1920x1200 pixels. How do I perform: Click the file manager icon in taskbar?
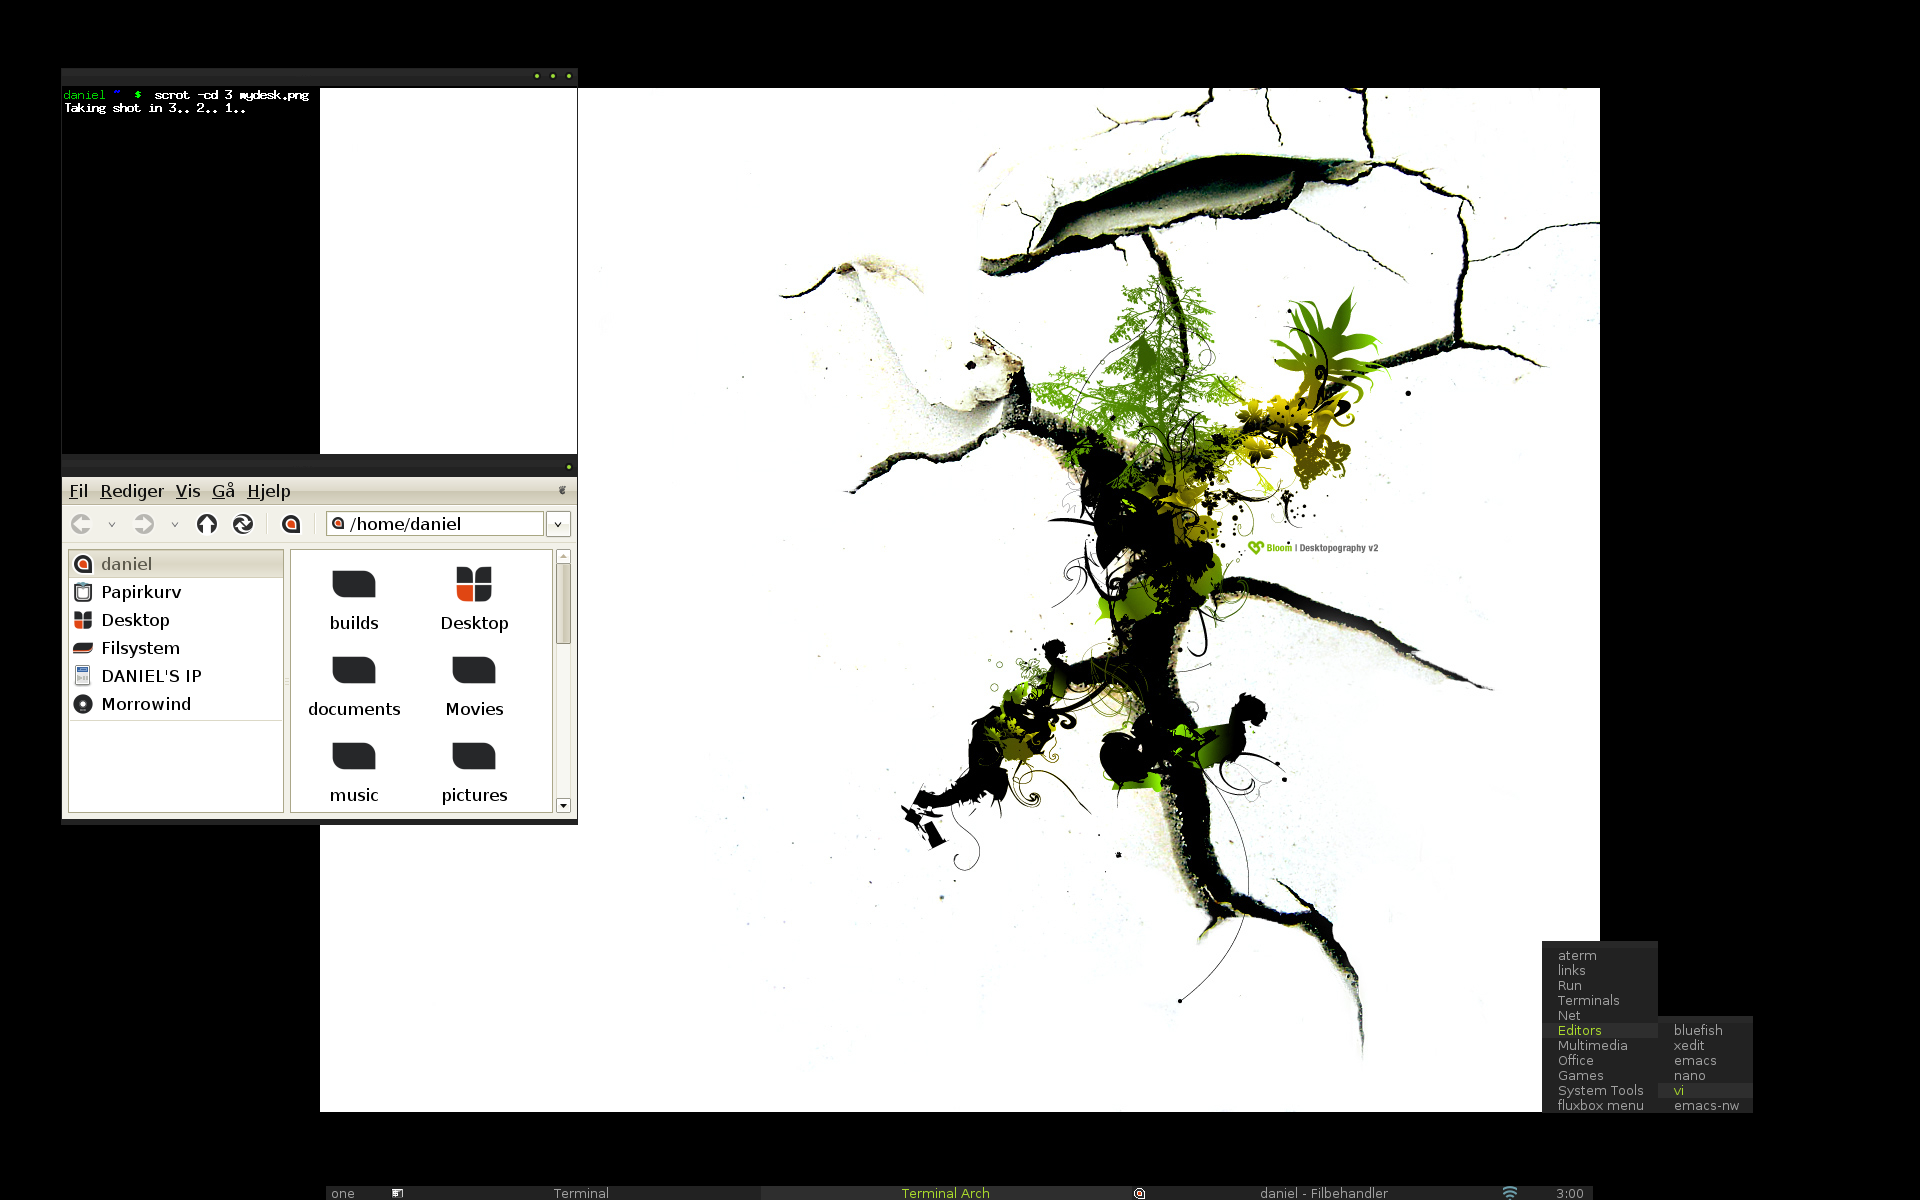click(x=1139, y=1193)
